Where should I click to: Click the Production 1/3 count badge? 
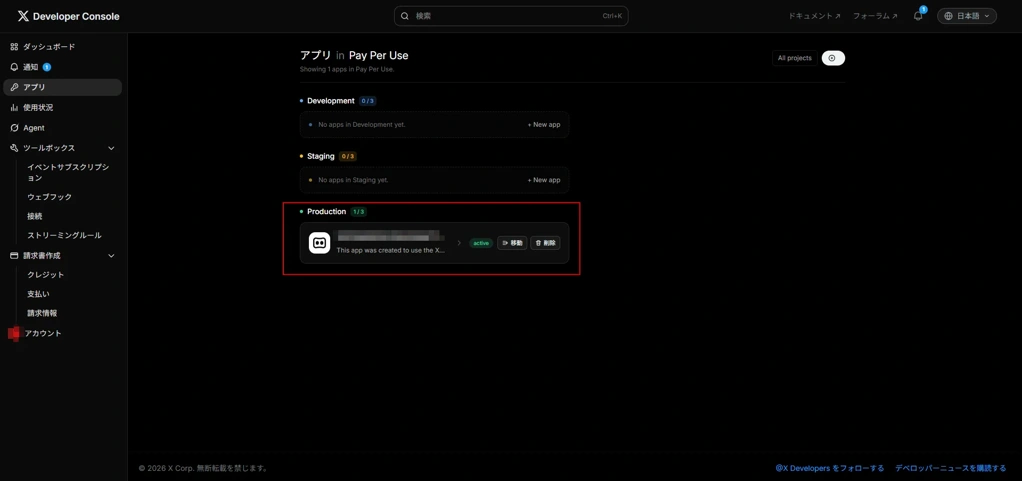point(358,212)
